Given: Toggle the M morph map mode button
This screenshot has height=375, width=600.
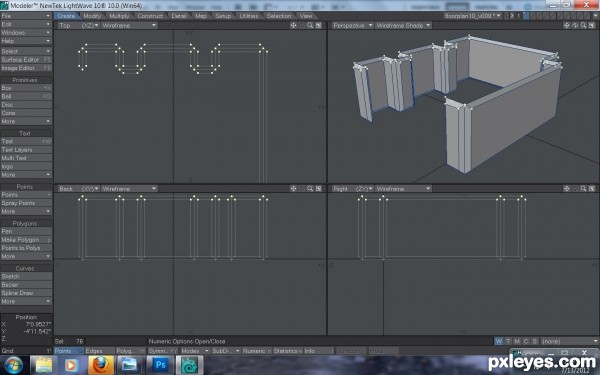Looking at the screenshot, I should pos(517,341).
